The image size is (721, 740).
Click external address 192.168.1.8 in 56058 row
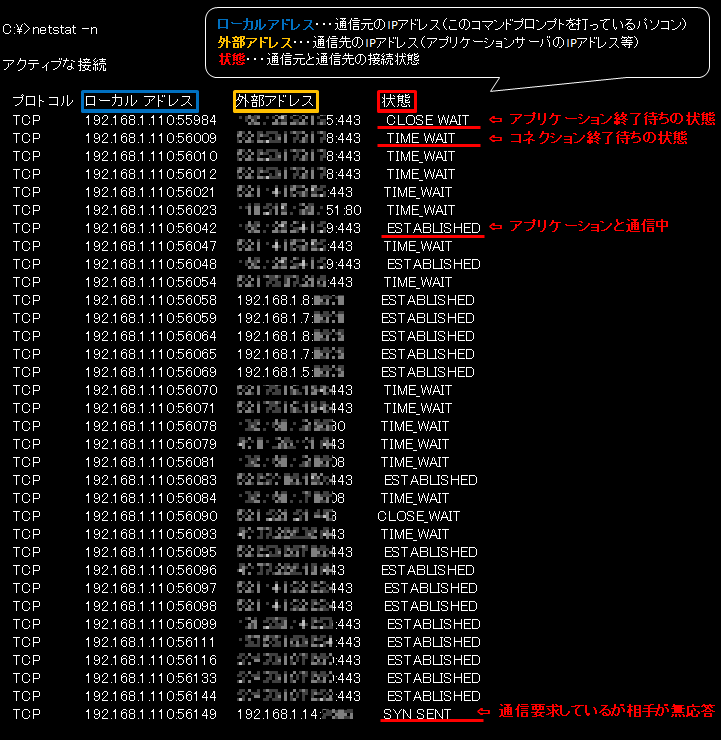290,301
